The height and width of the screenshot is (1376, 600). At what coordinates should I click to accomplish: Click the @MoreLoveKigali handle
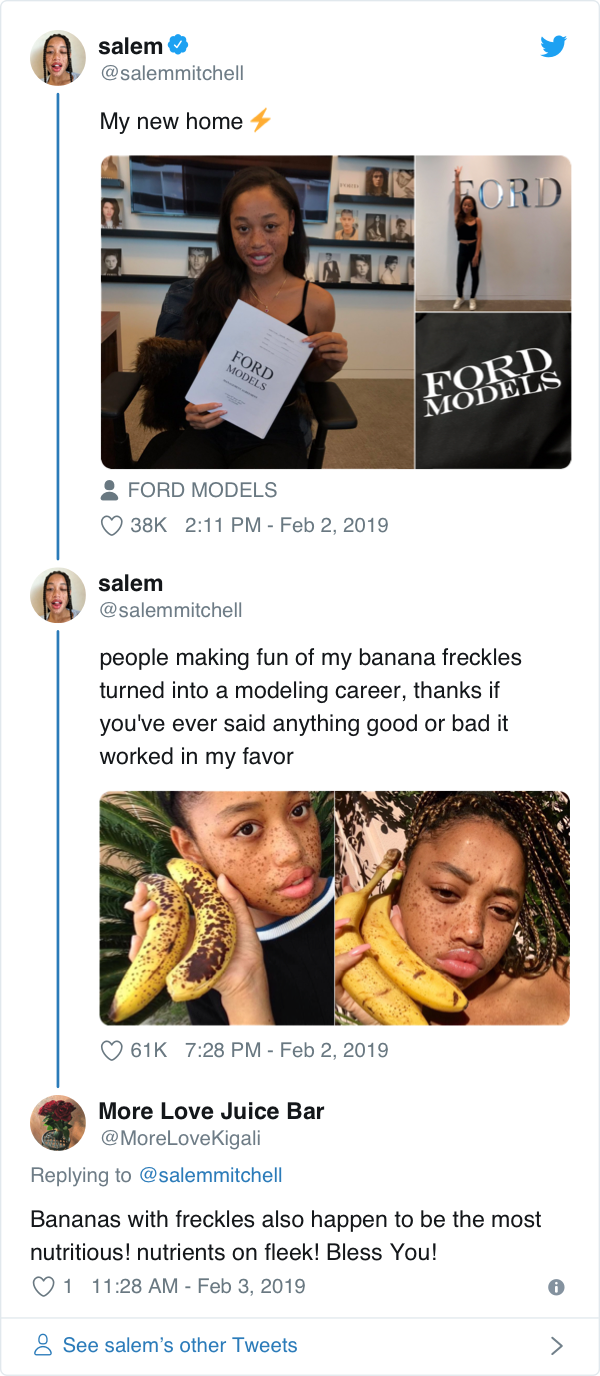pyautogui.click(x=180, y=1138)
